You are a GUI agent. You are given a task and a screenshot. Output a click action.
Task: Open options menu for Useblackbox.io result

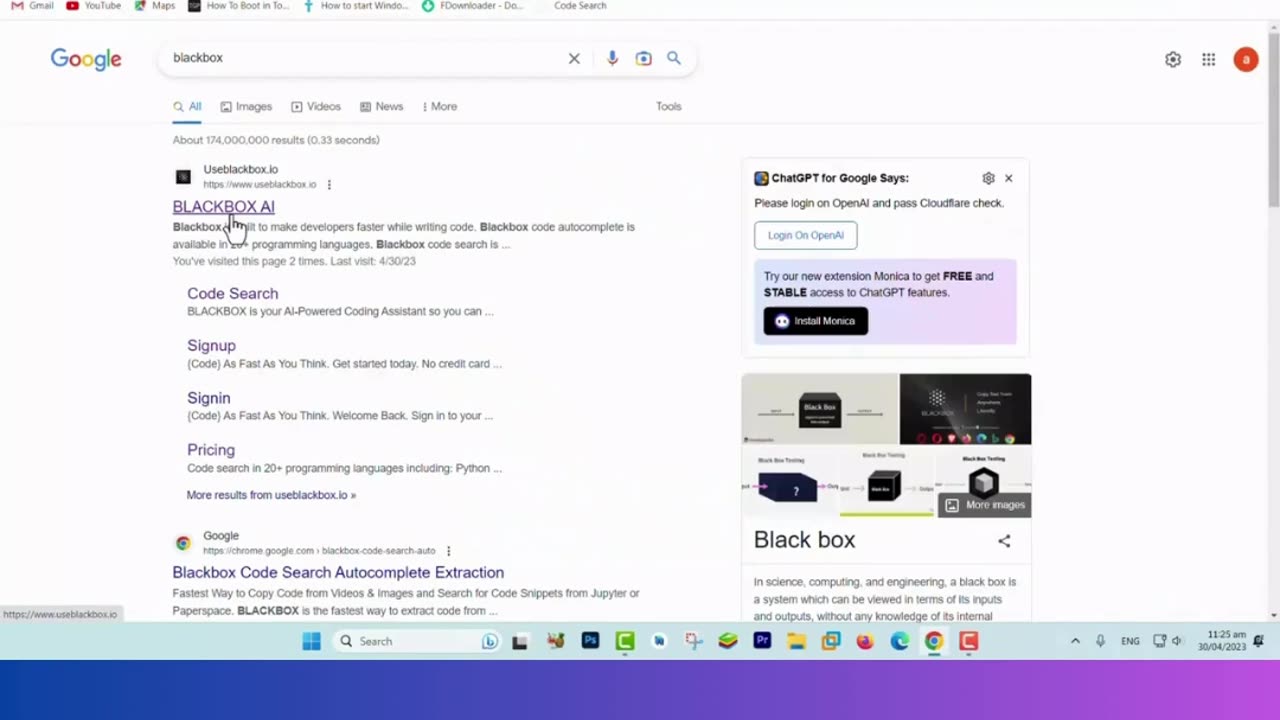(x=329, y=184)
